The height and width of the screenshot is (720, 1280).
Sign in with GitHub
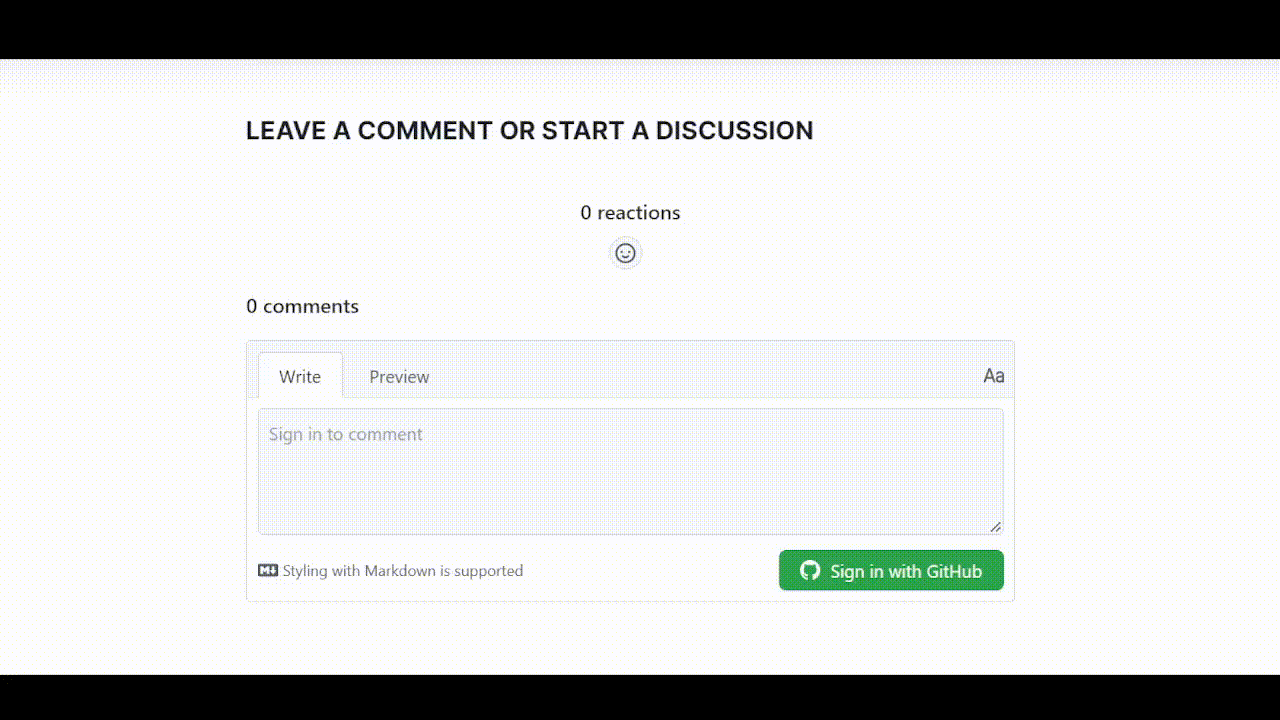[891, 570]
